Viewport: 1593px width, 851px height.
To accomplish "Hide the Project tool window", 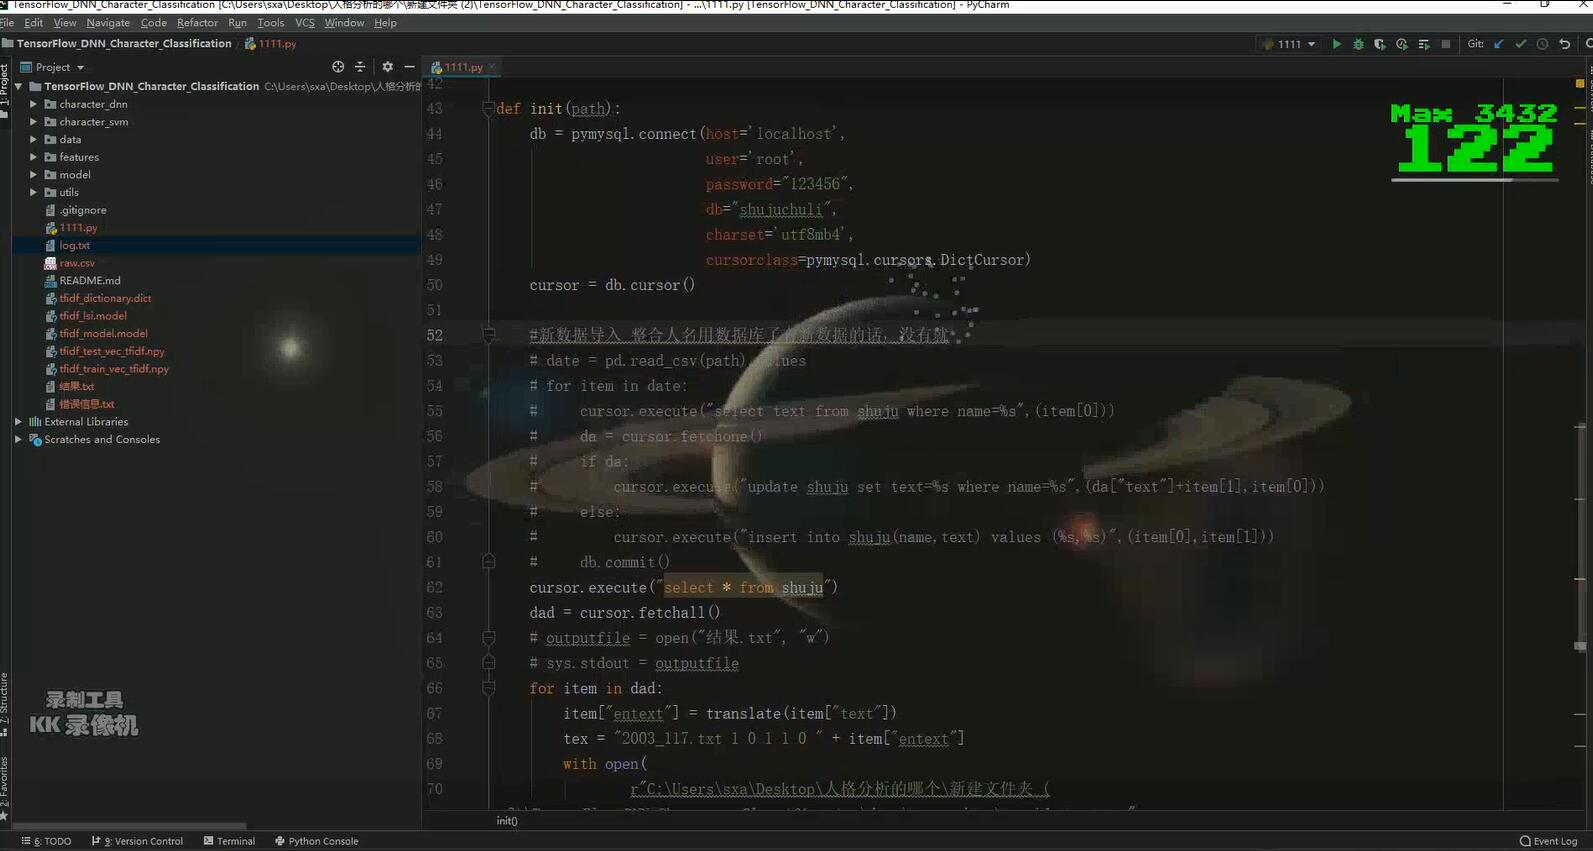I will click(409, 67).
